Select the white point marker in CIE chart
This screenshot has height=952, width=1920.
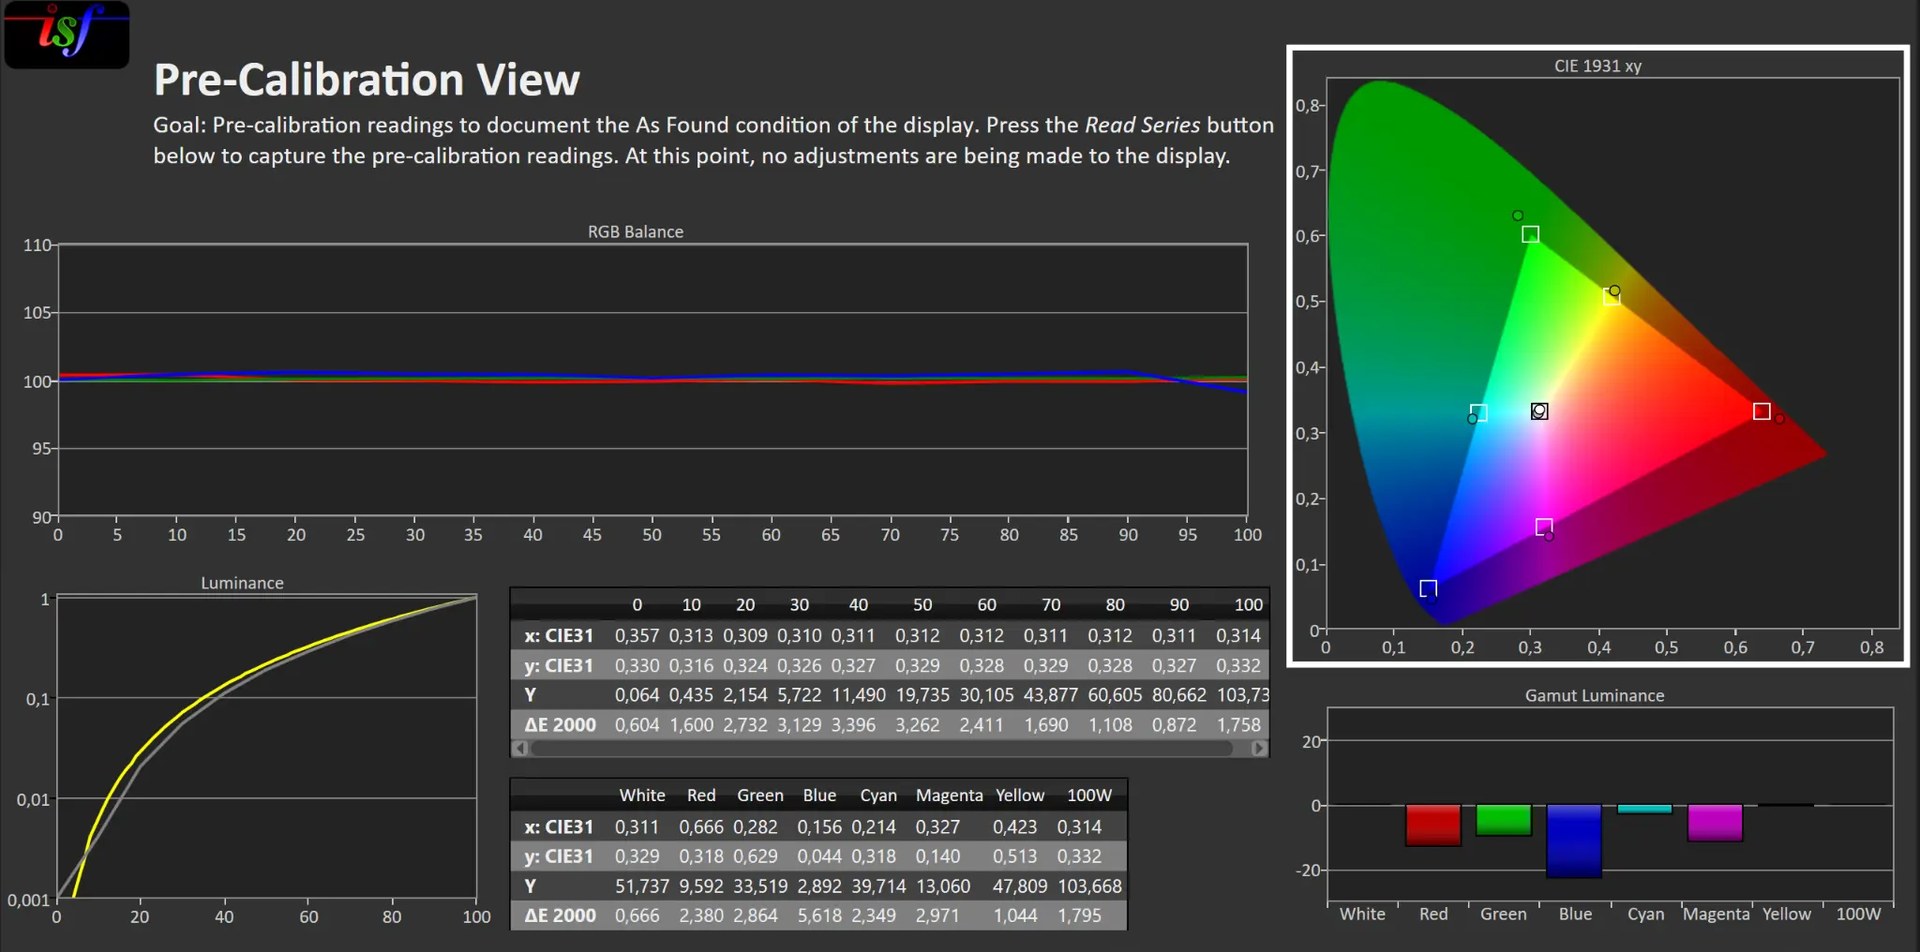pos(1540,411)
